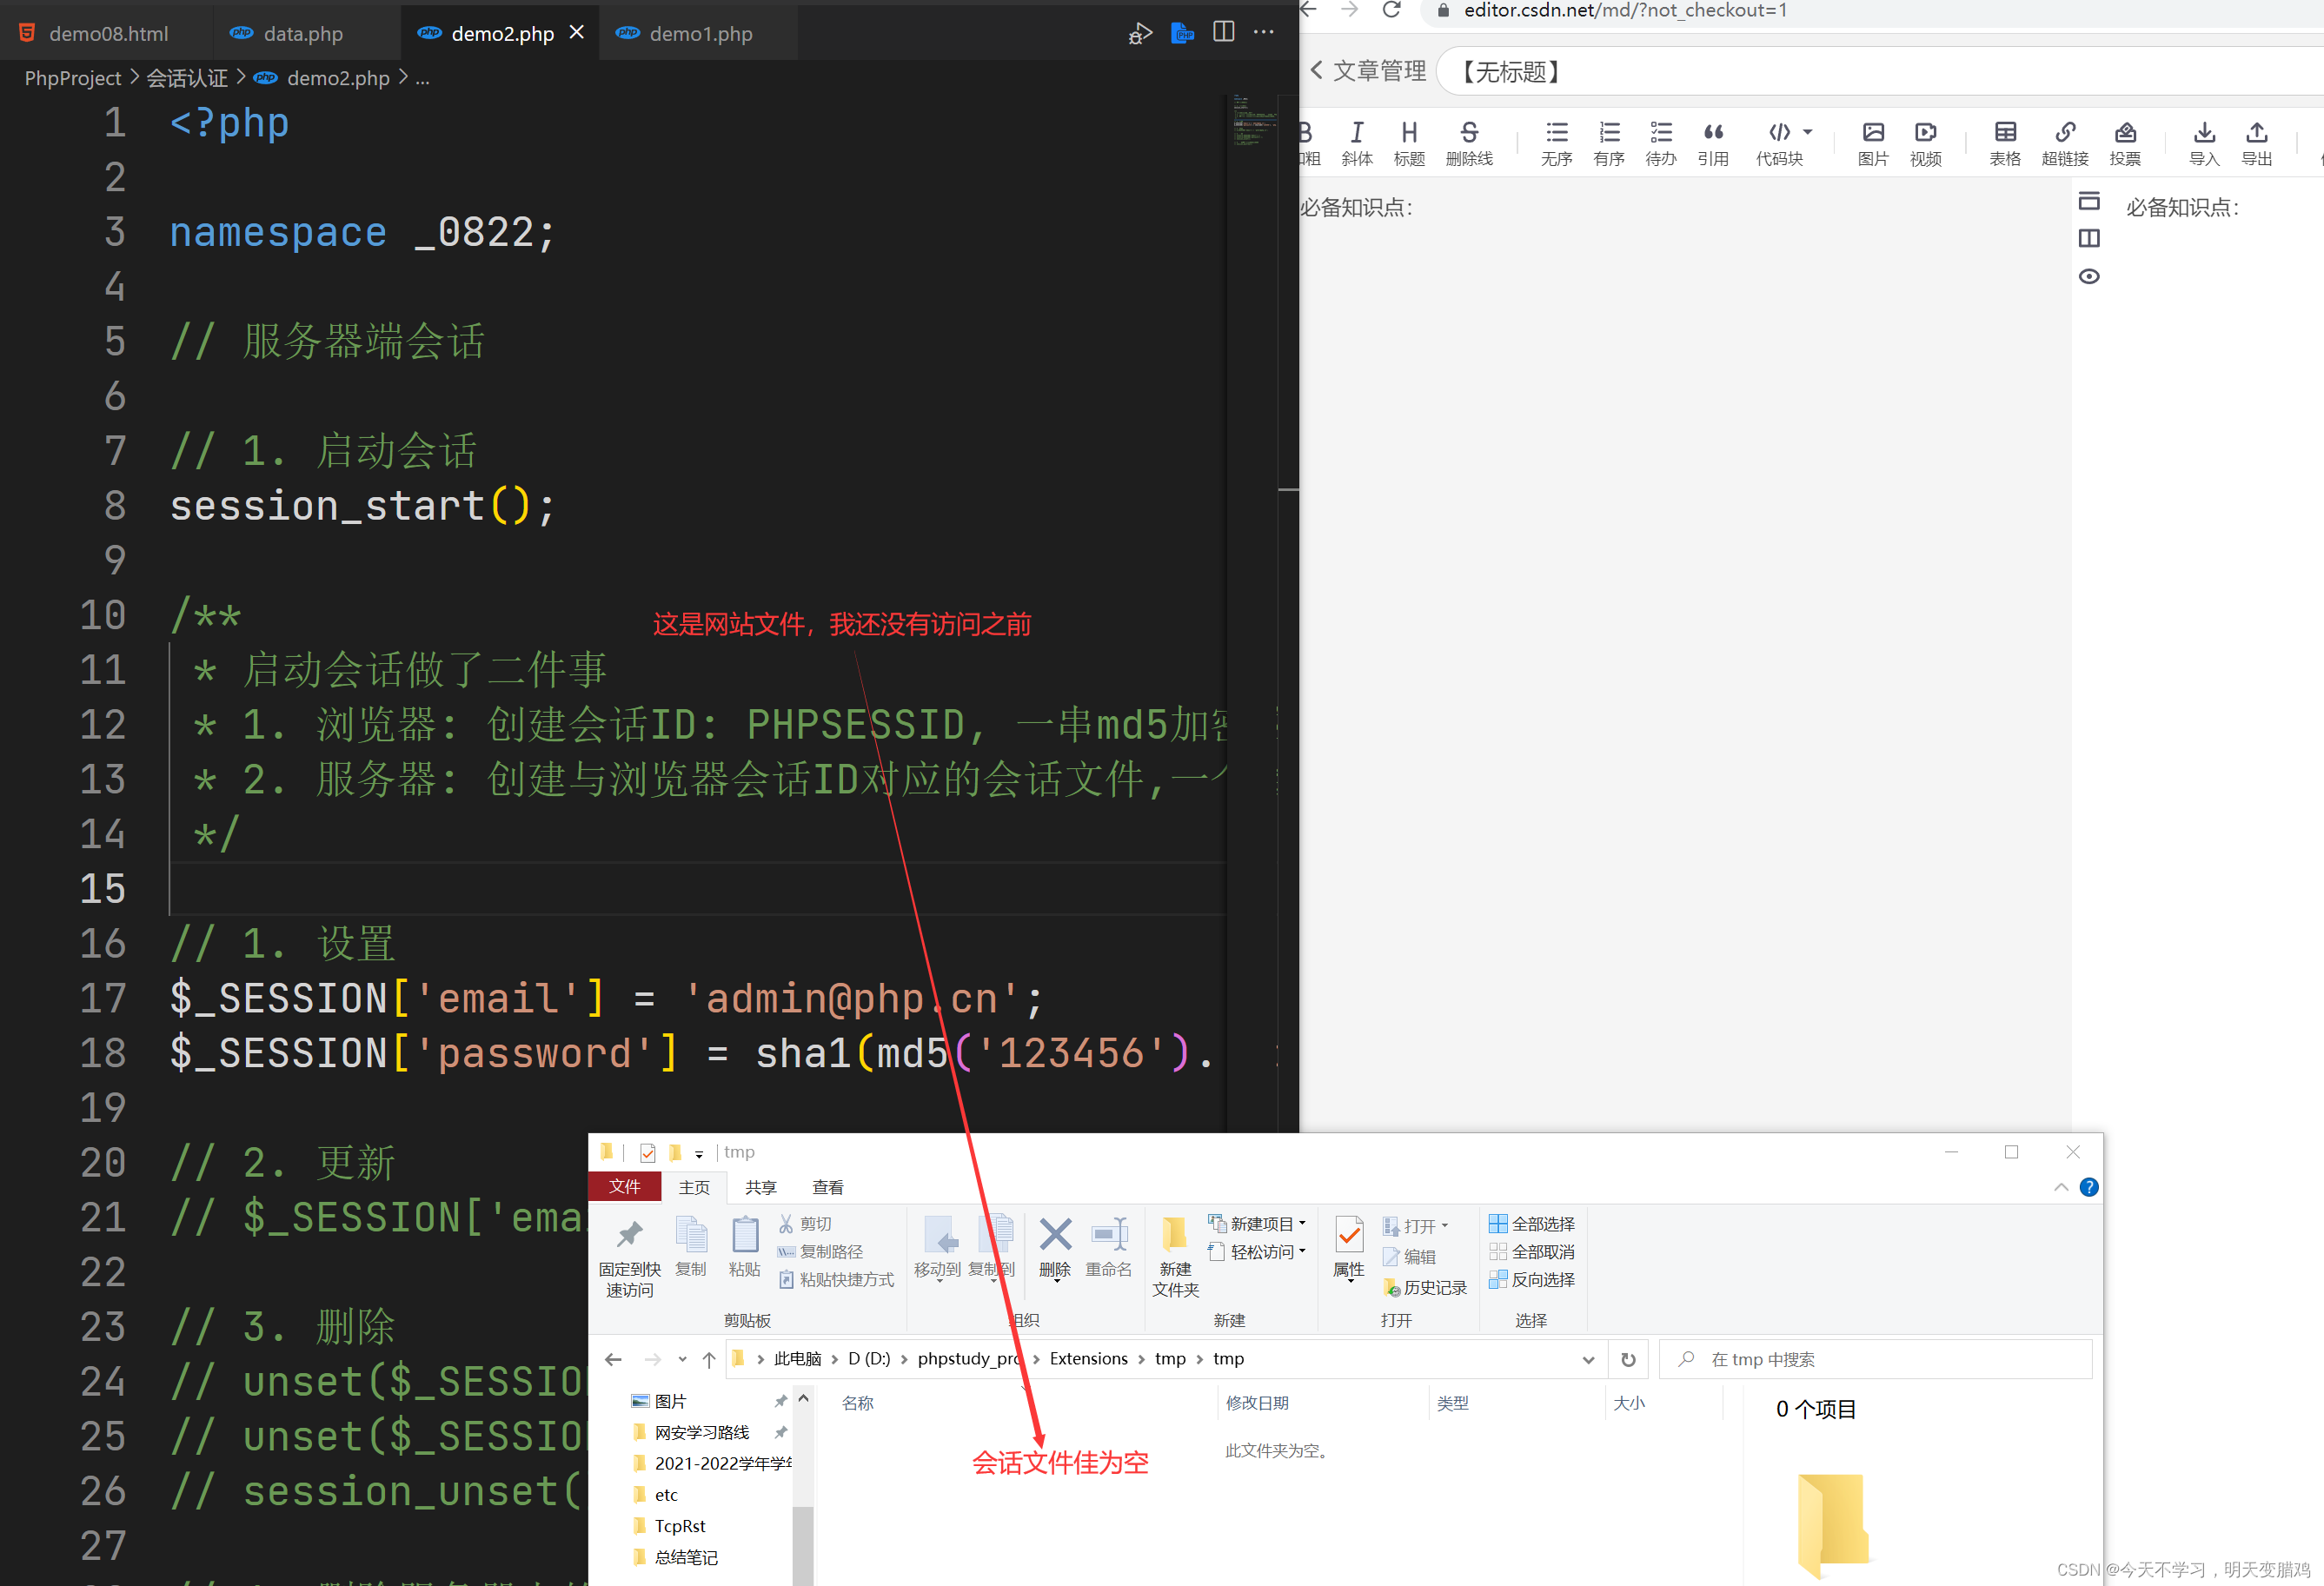Reload the CSDN editor page
Image resolution: width=2324 pixels, height=1586 pixels.
1391,10
